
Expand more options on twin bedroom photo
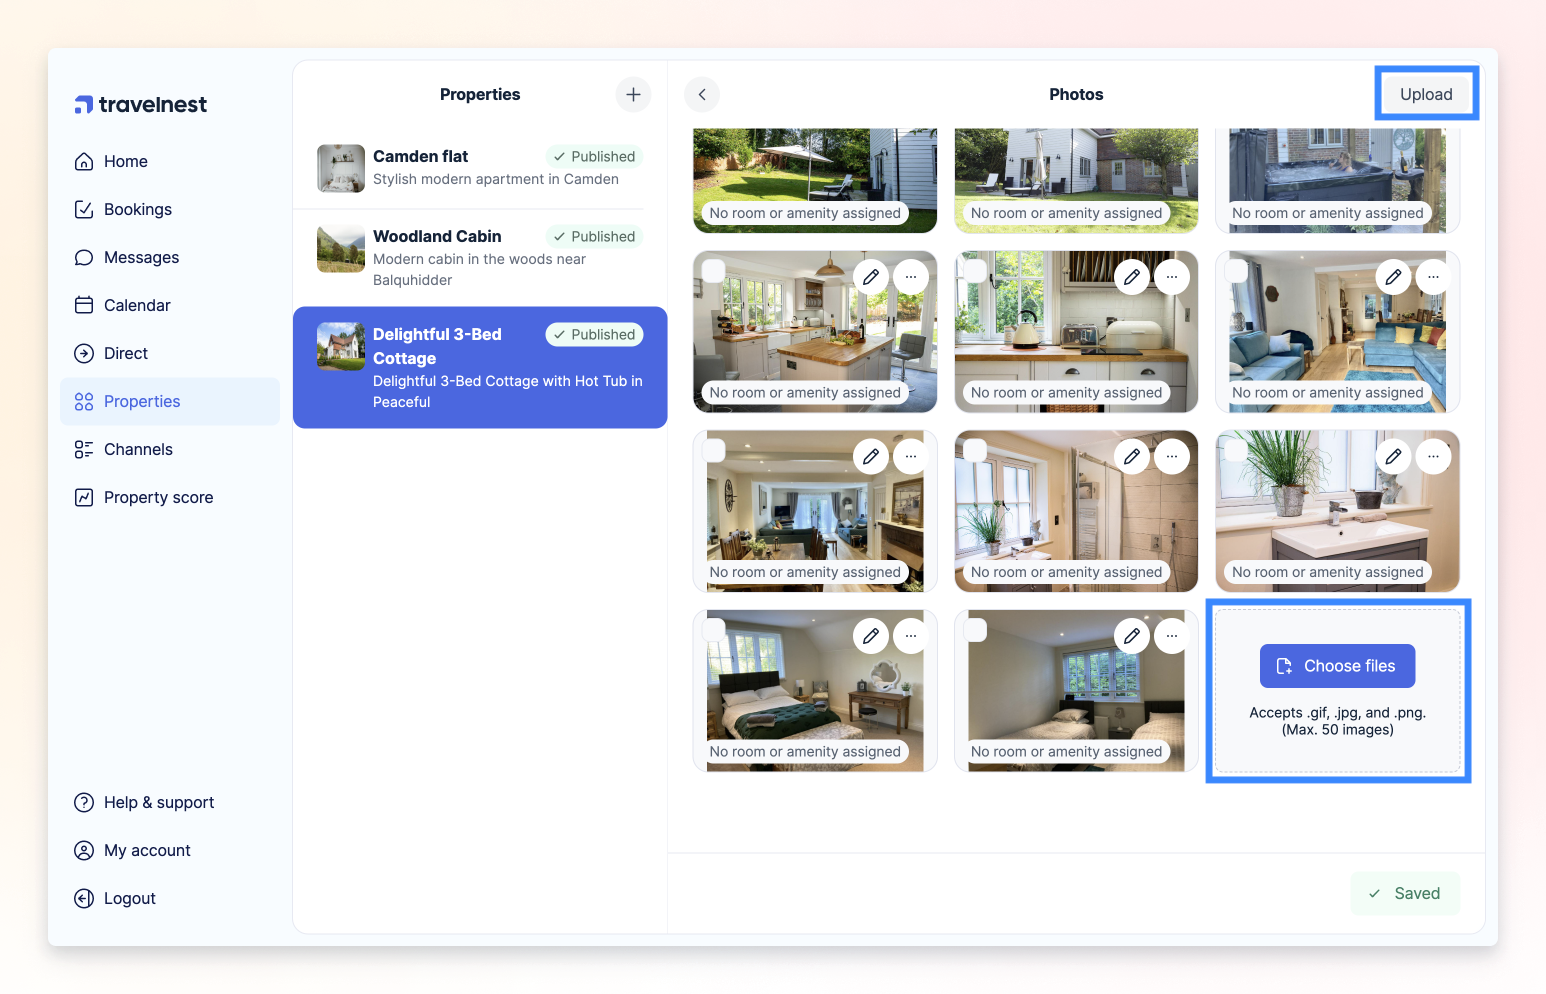click(1172, 636)
